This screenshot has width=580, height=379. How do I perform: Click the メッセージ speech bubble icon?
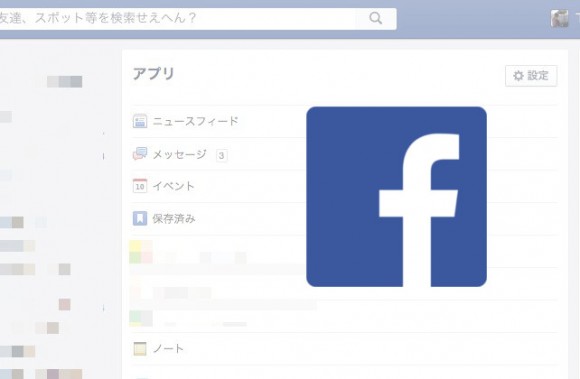(x=140, y=154)
